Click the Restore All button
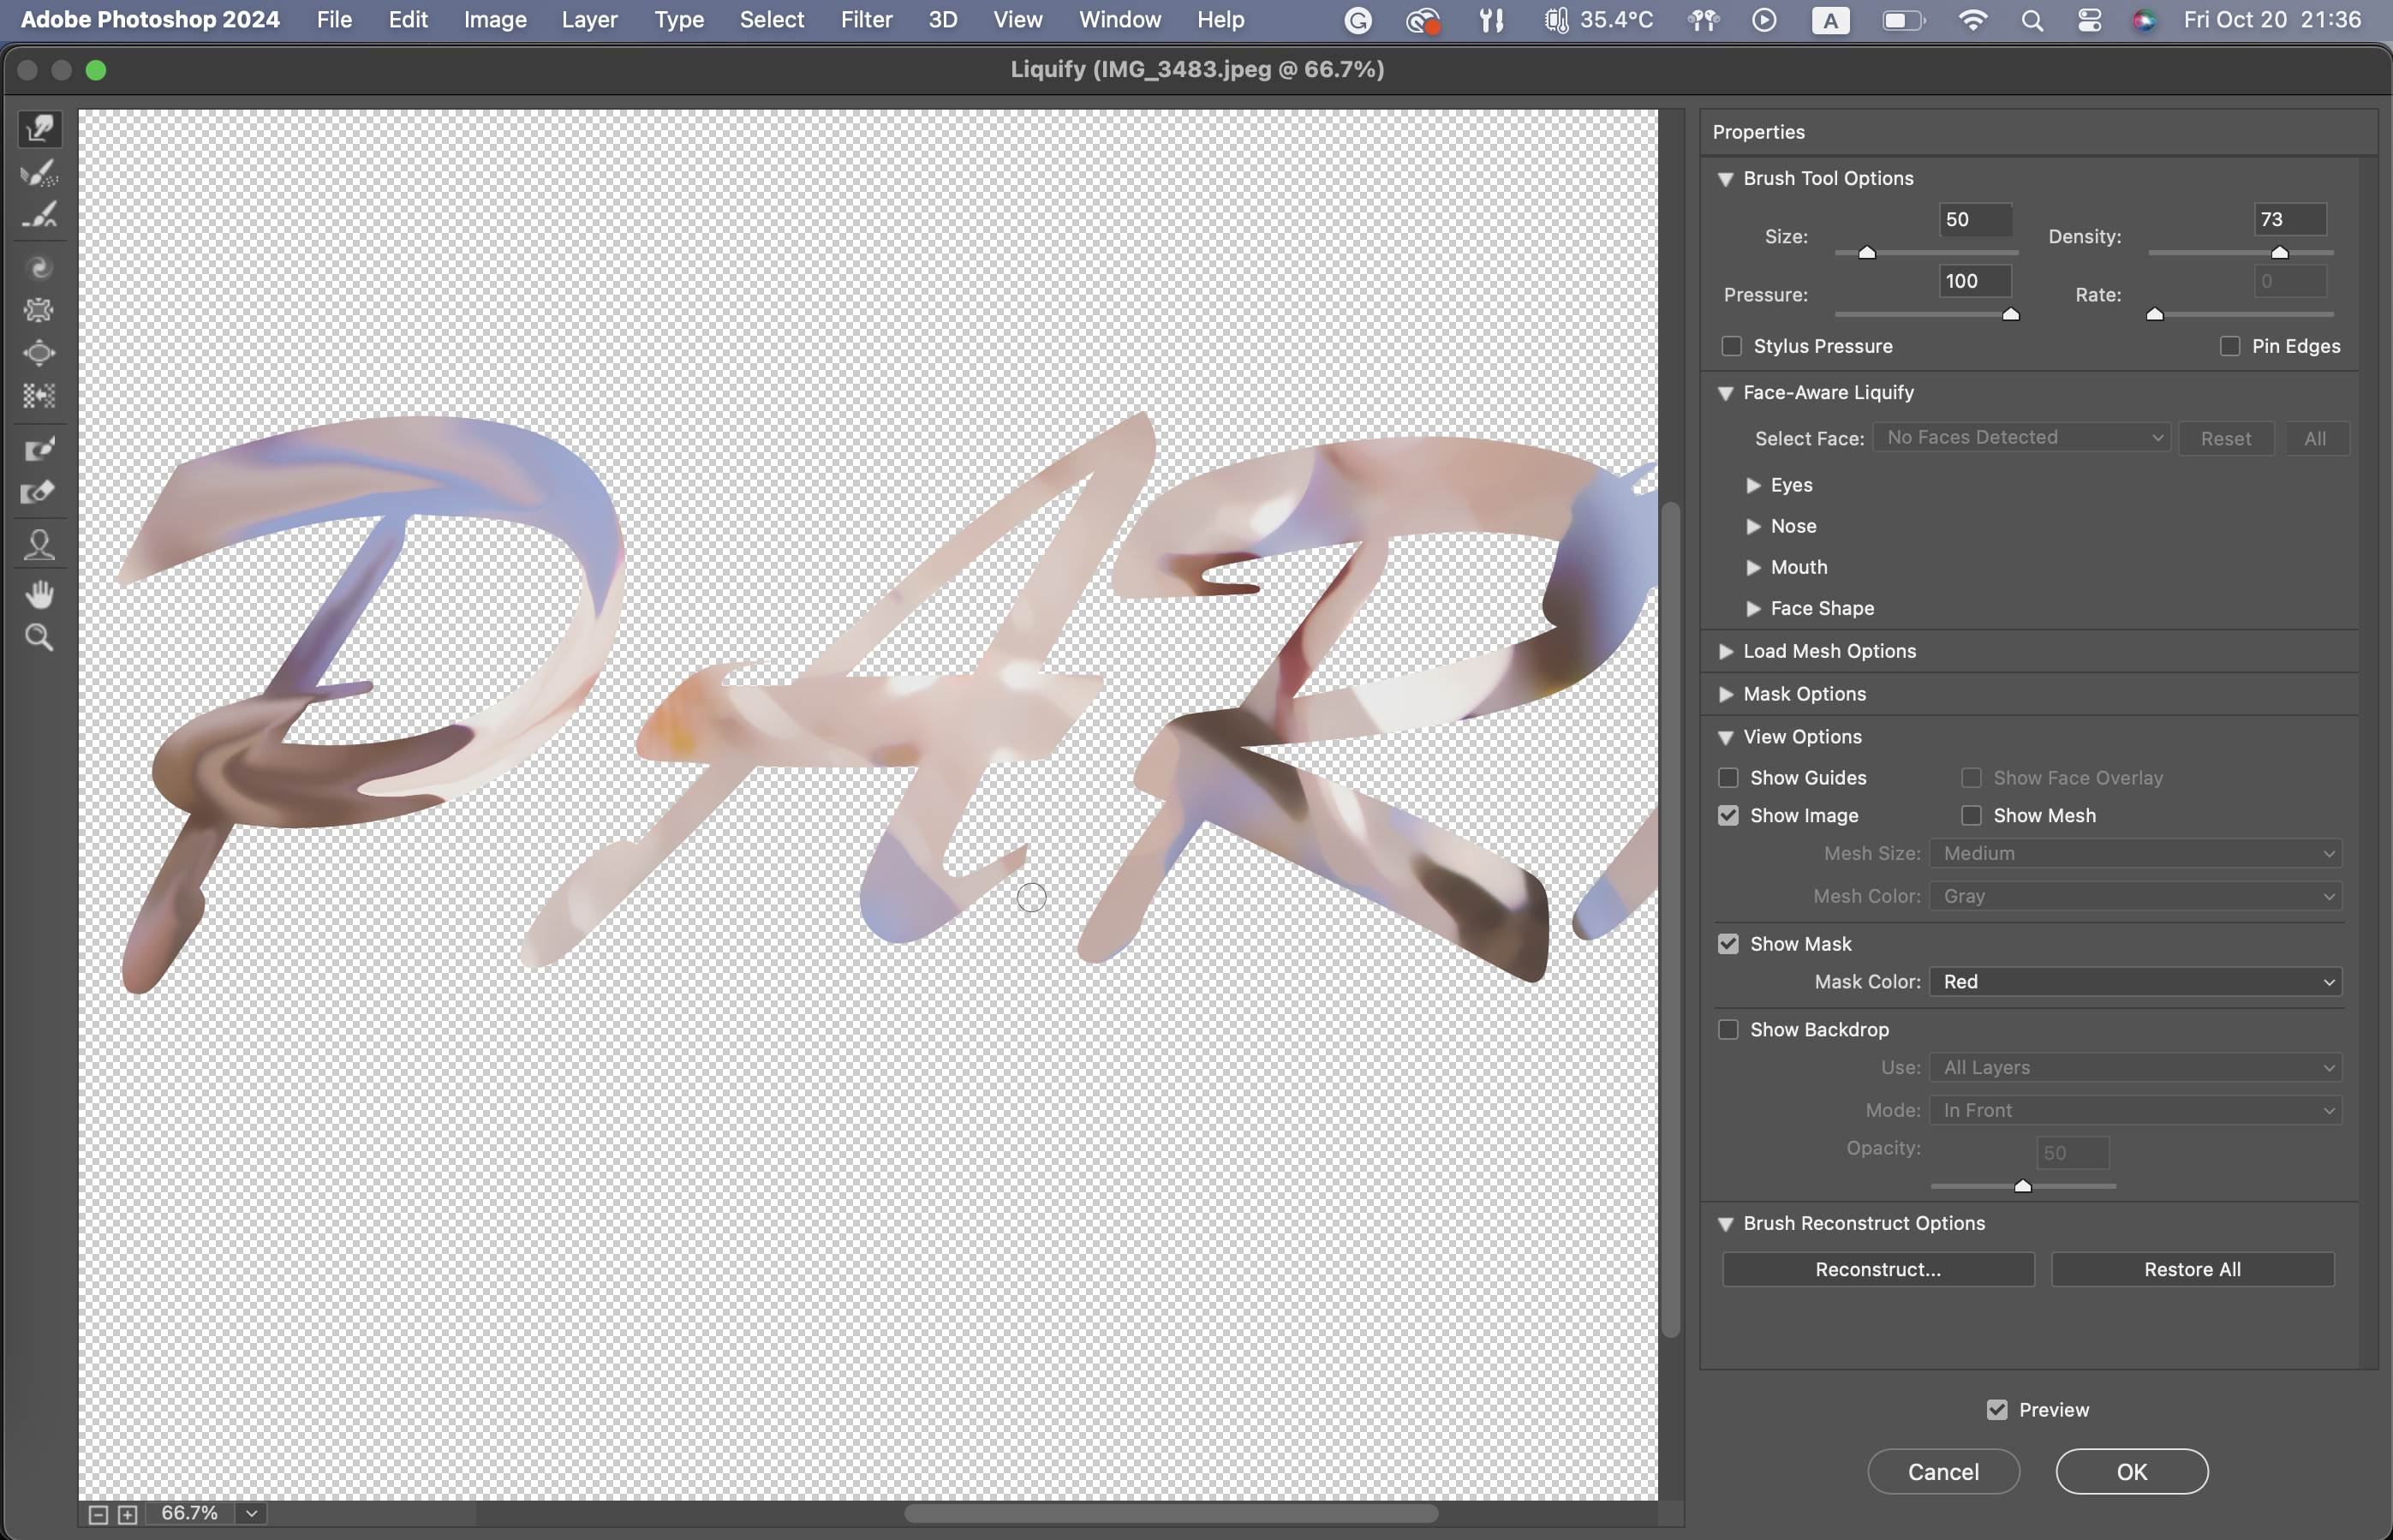The height and width of the screenshot is (1540, 2393). 2192,1269
